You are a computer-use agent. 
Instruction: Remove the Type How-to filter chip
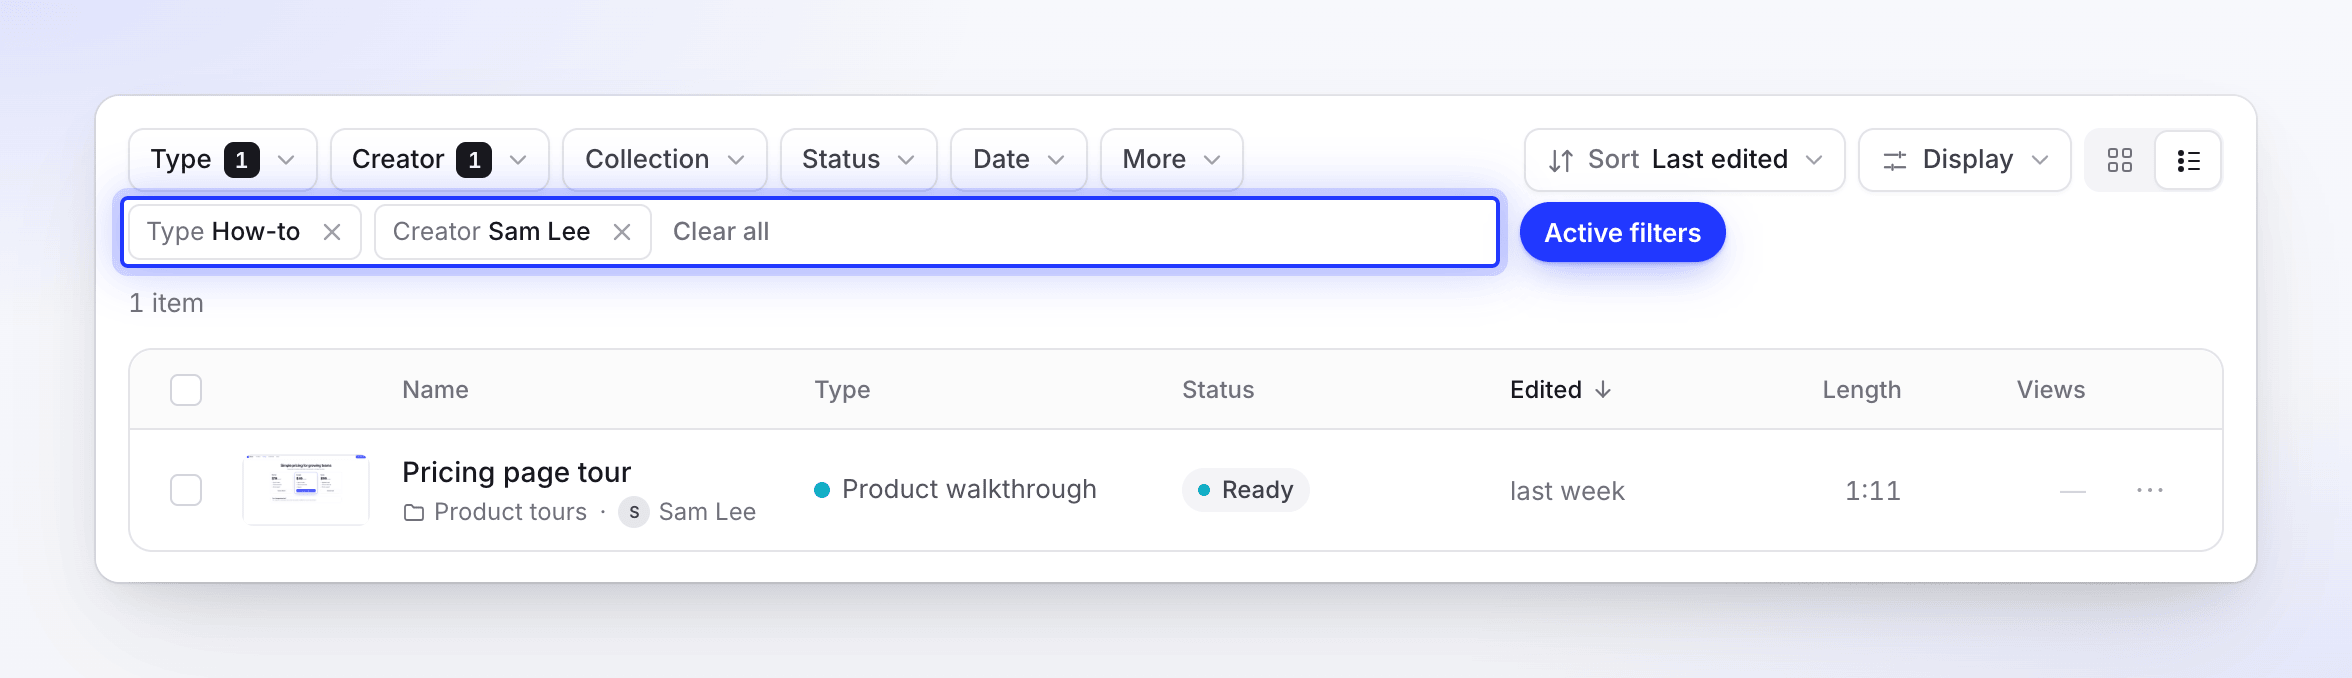pos(332,232)
